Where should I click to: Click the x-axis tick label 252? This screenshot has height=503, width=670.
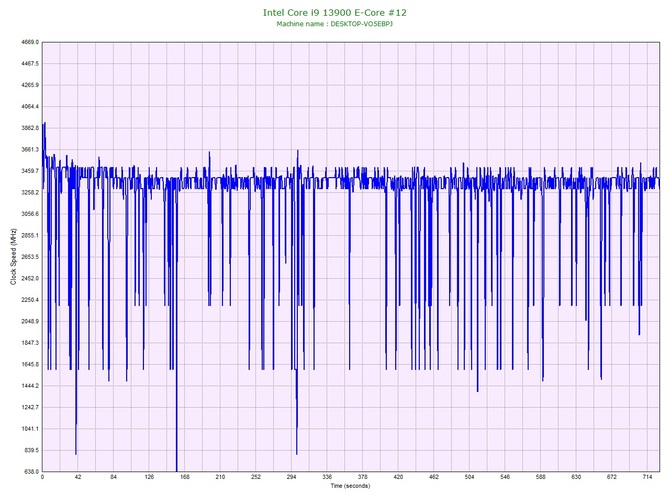point(256,477)
